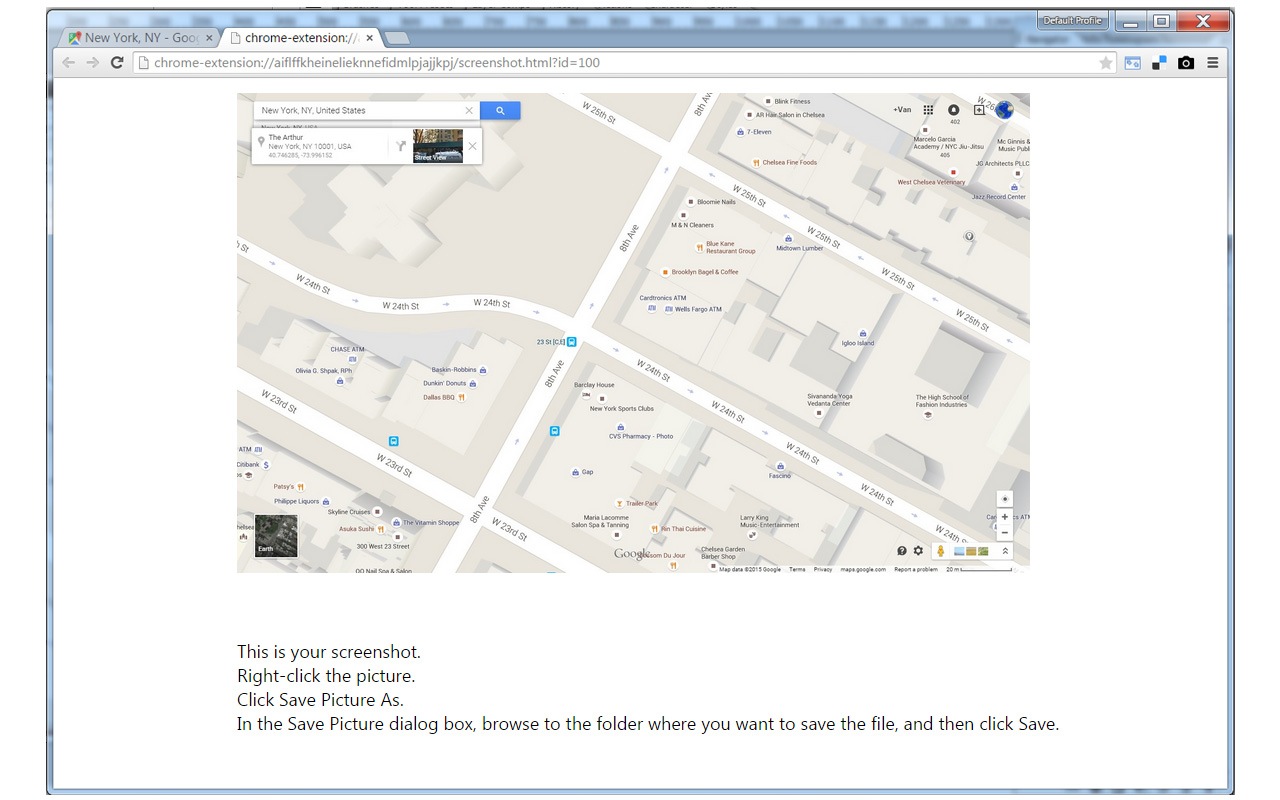The width and height of the screenshot is (1280, 800).
Task: Click the 7-Eleven store marker
Action: click(x=741, y=132)
